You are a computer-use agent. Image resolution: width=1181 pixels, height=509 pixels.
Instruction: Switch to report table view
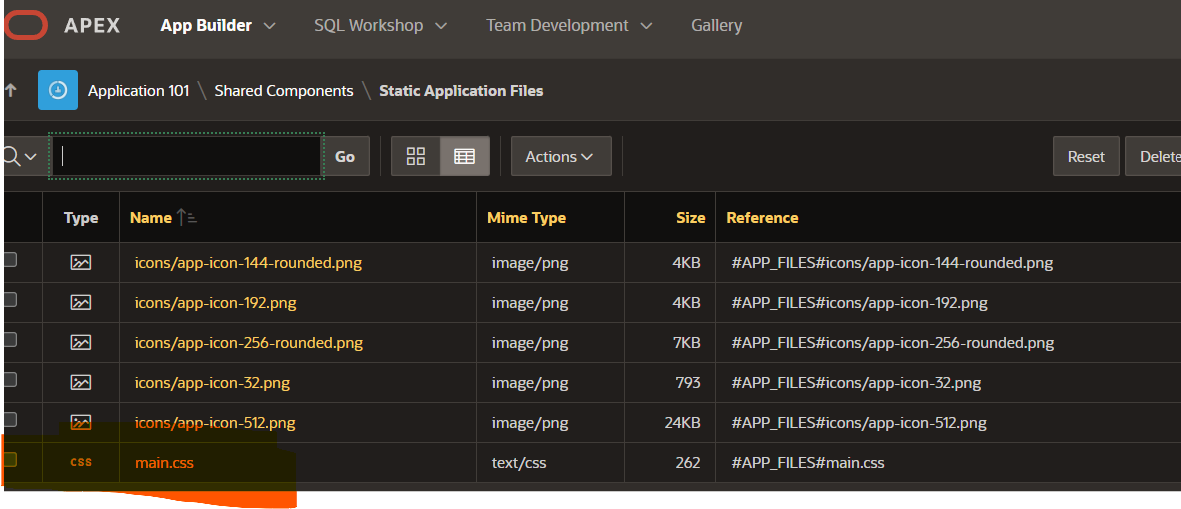click(x=464, y=156)
